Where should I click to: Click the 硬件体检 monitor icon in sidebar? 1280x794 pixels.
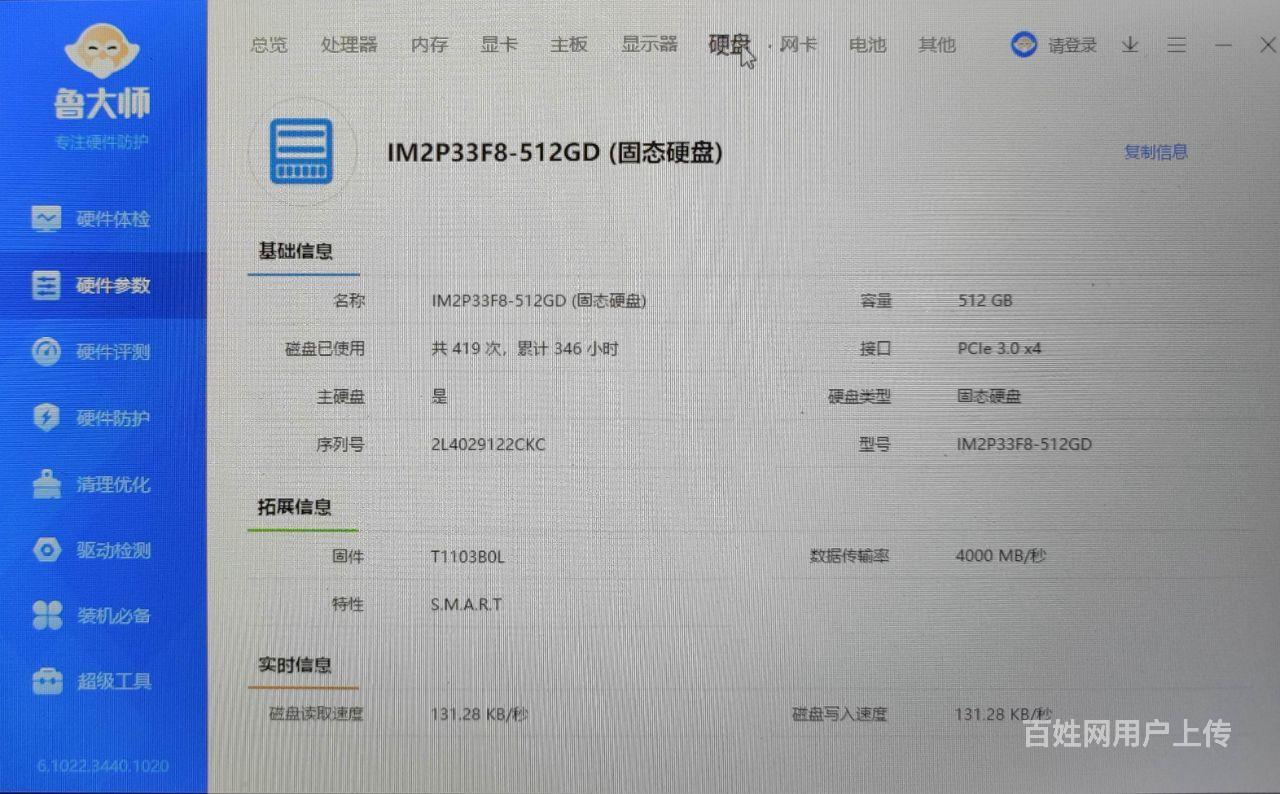(46, 218)
